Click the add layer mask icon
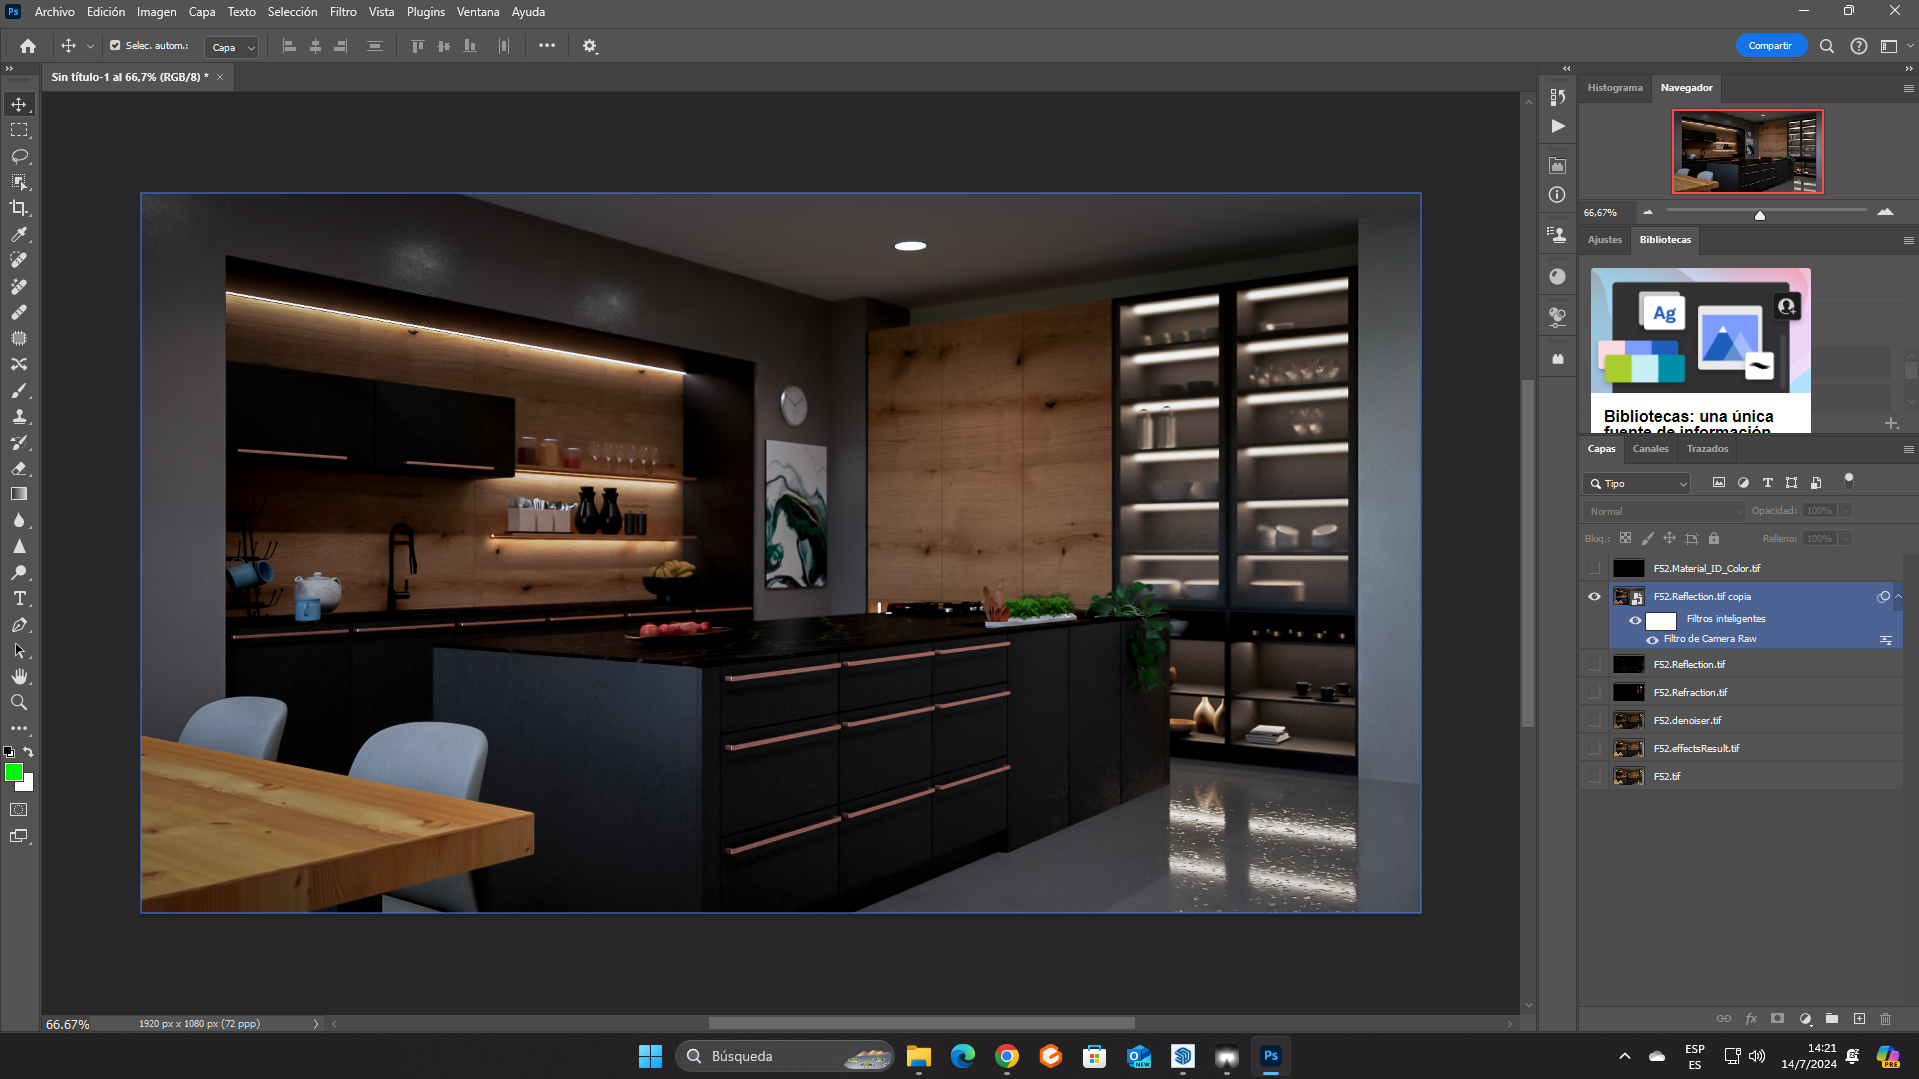Screen dimensions: 1919x1079 [1777, 1019]
